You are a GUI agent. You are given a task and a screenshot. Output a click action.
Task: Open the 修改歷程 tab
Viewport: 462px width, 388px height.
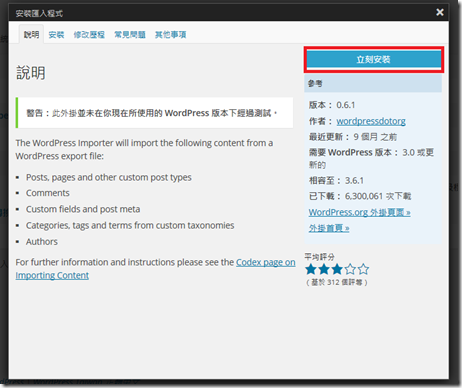[89, 34]
